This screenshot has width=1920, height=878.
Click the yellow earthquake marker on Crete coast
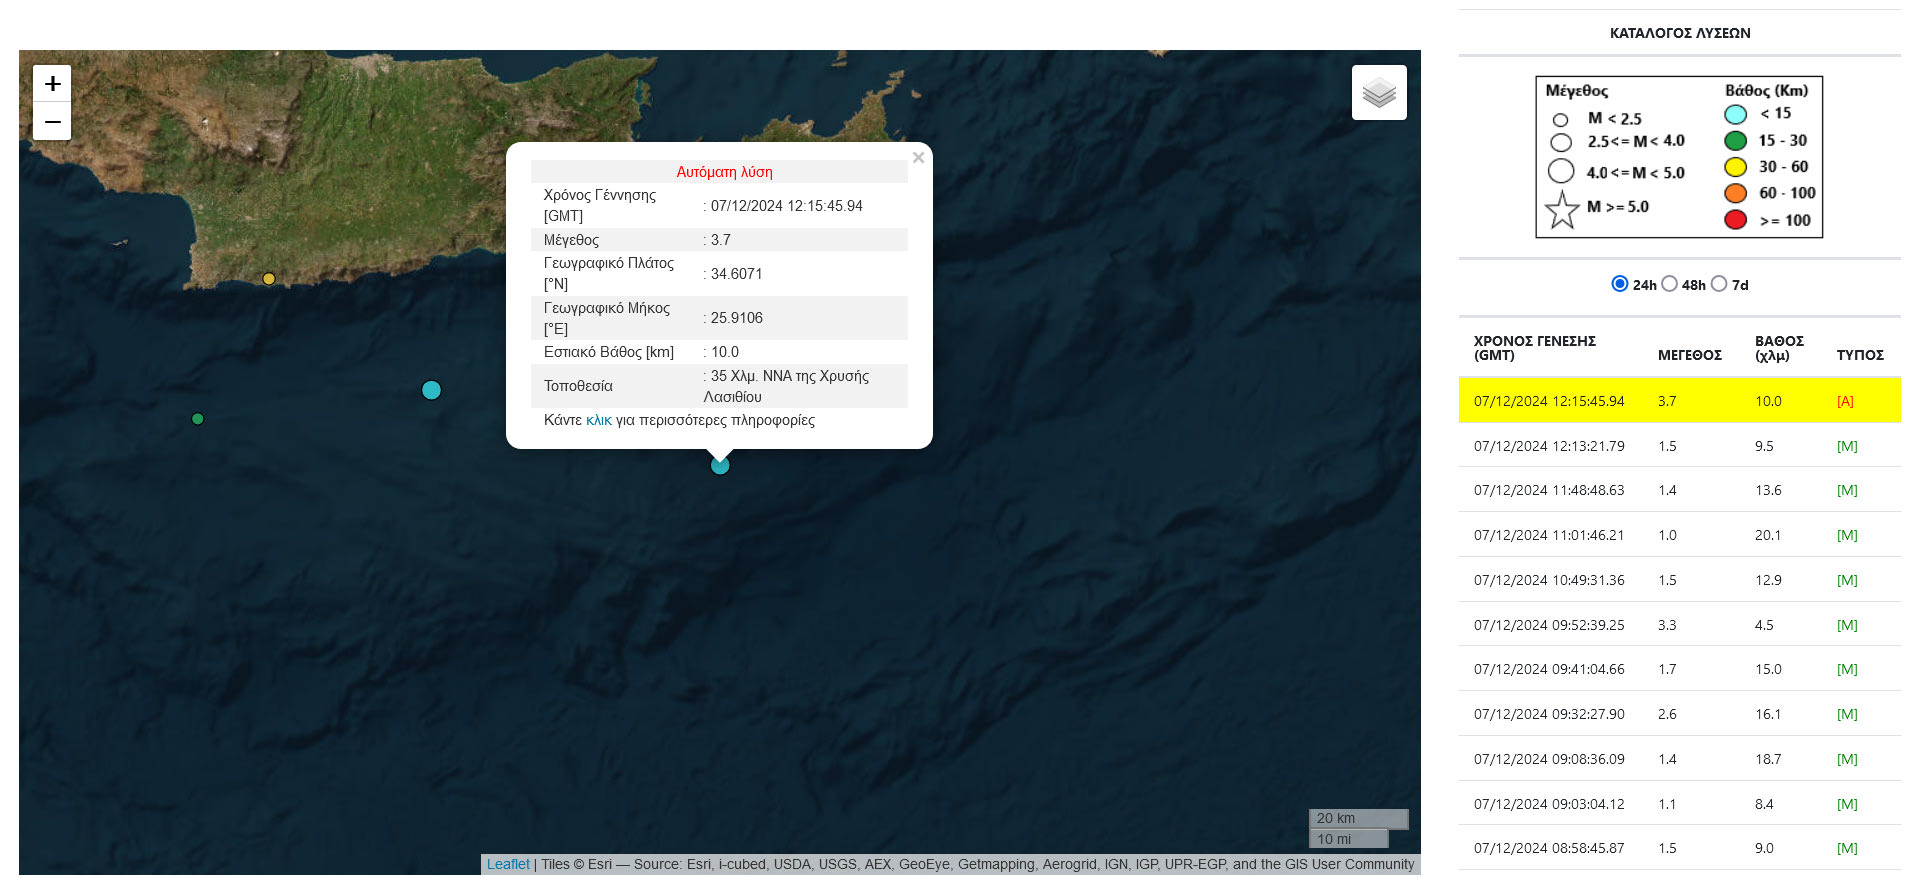pyautogui.click(x=268, y=279)
